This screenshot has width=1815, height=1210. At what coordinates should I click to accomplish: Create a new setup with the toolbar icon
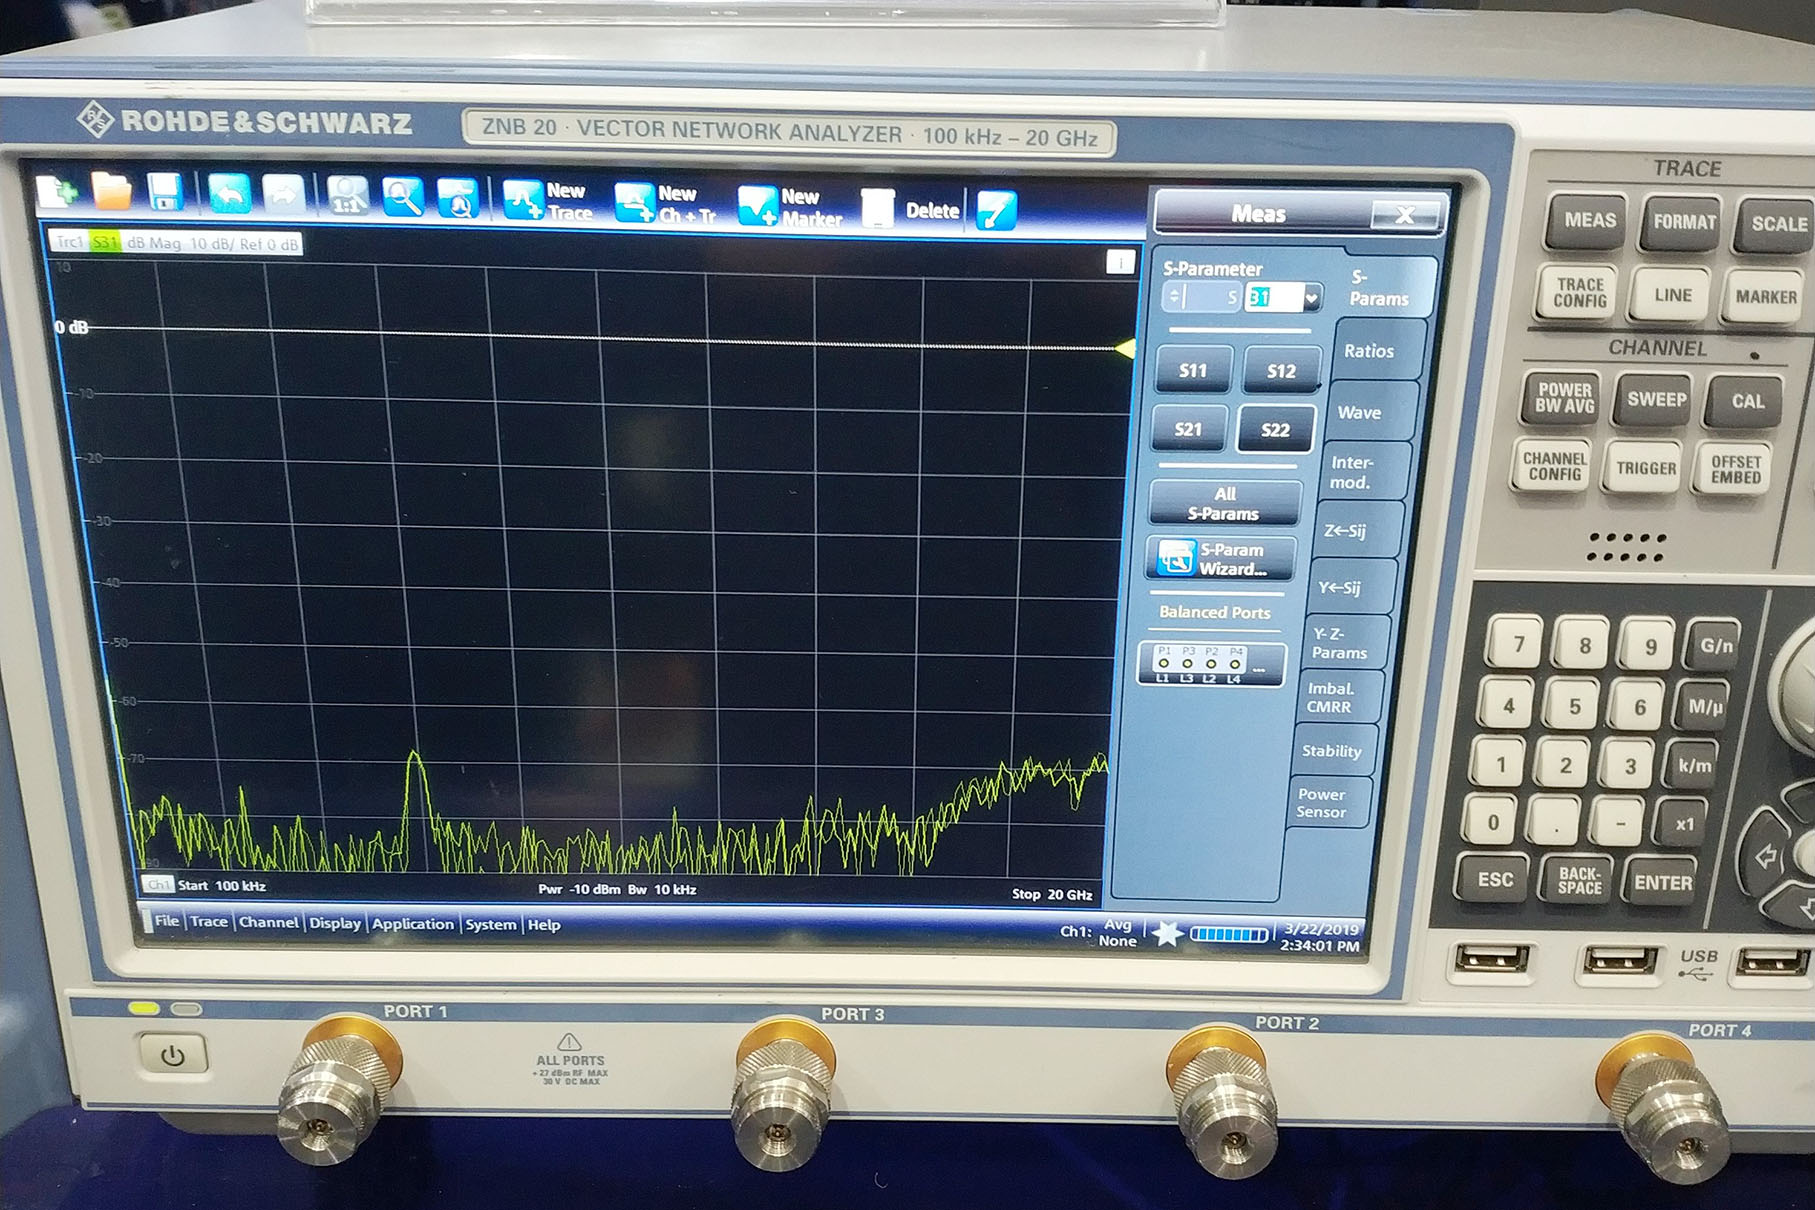point(57,191)
